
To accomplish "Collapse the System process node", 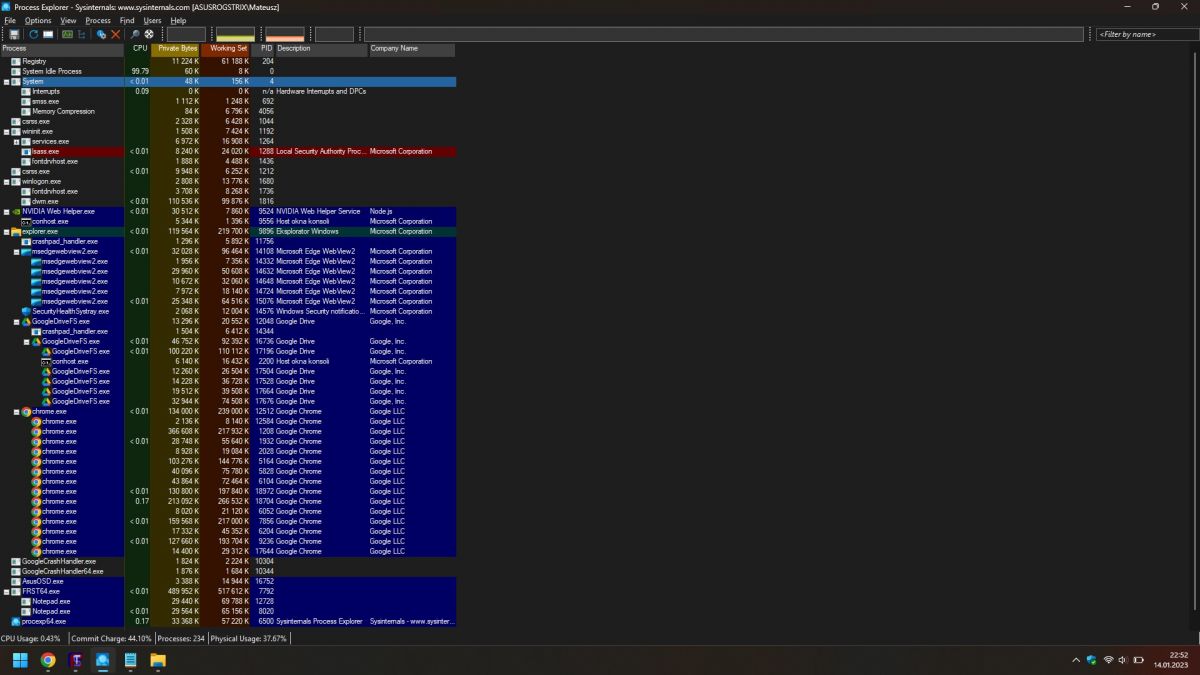I will (x=6, y=81).
